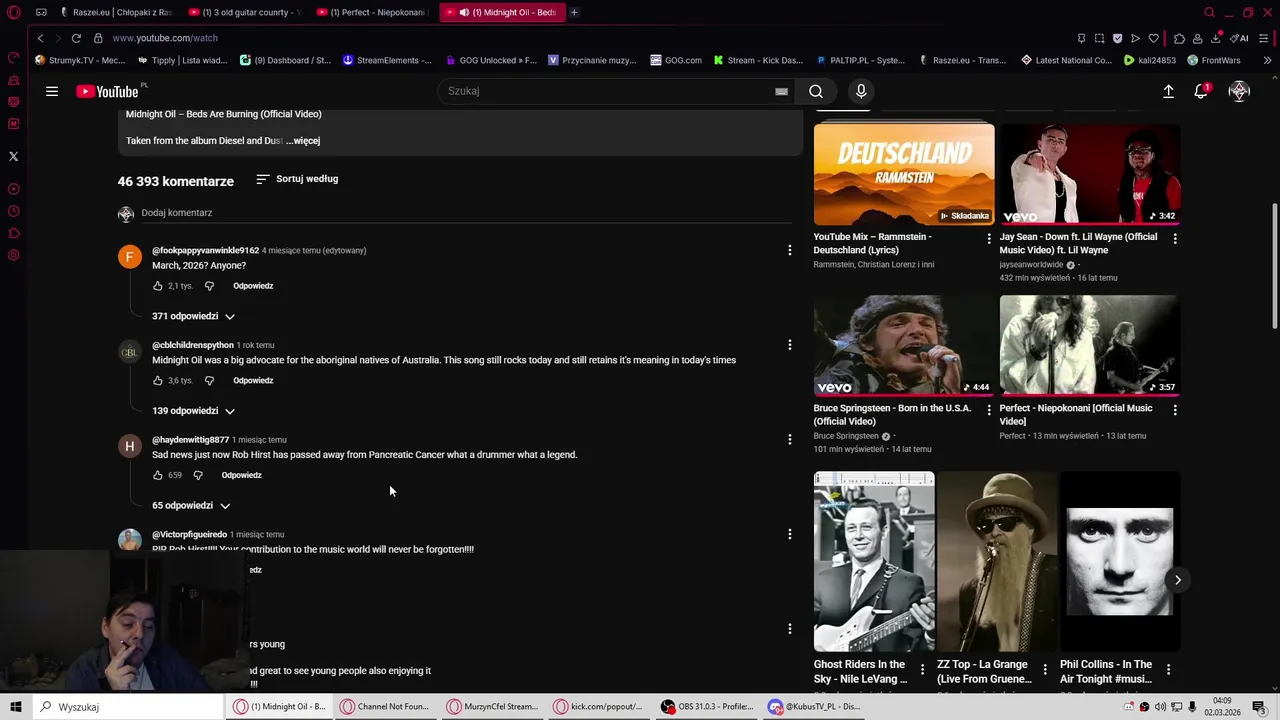
Task: Open YouTube notifications bell
Action: coord(1201,91)
